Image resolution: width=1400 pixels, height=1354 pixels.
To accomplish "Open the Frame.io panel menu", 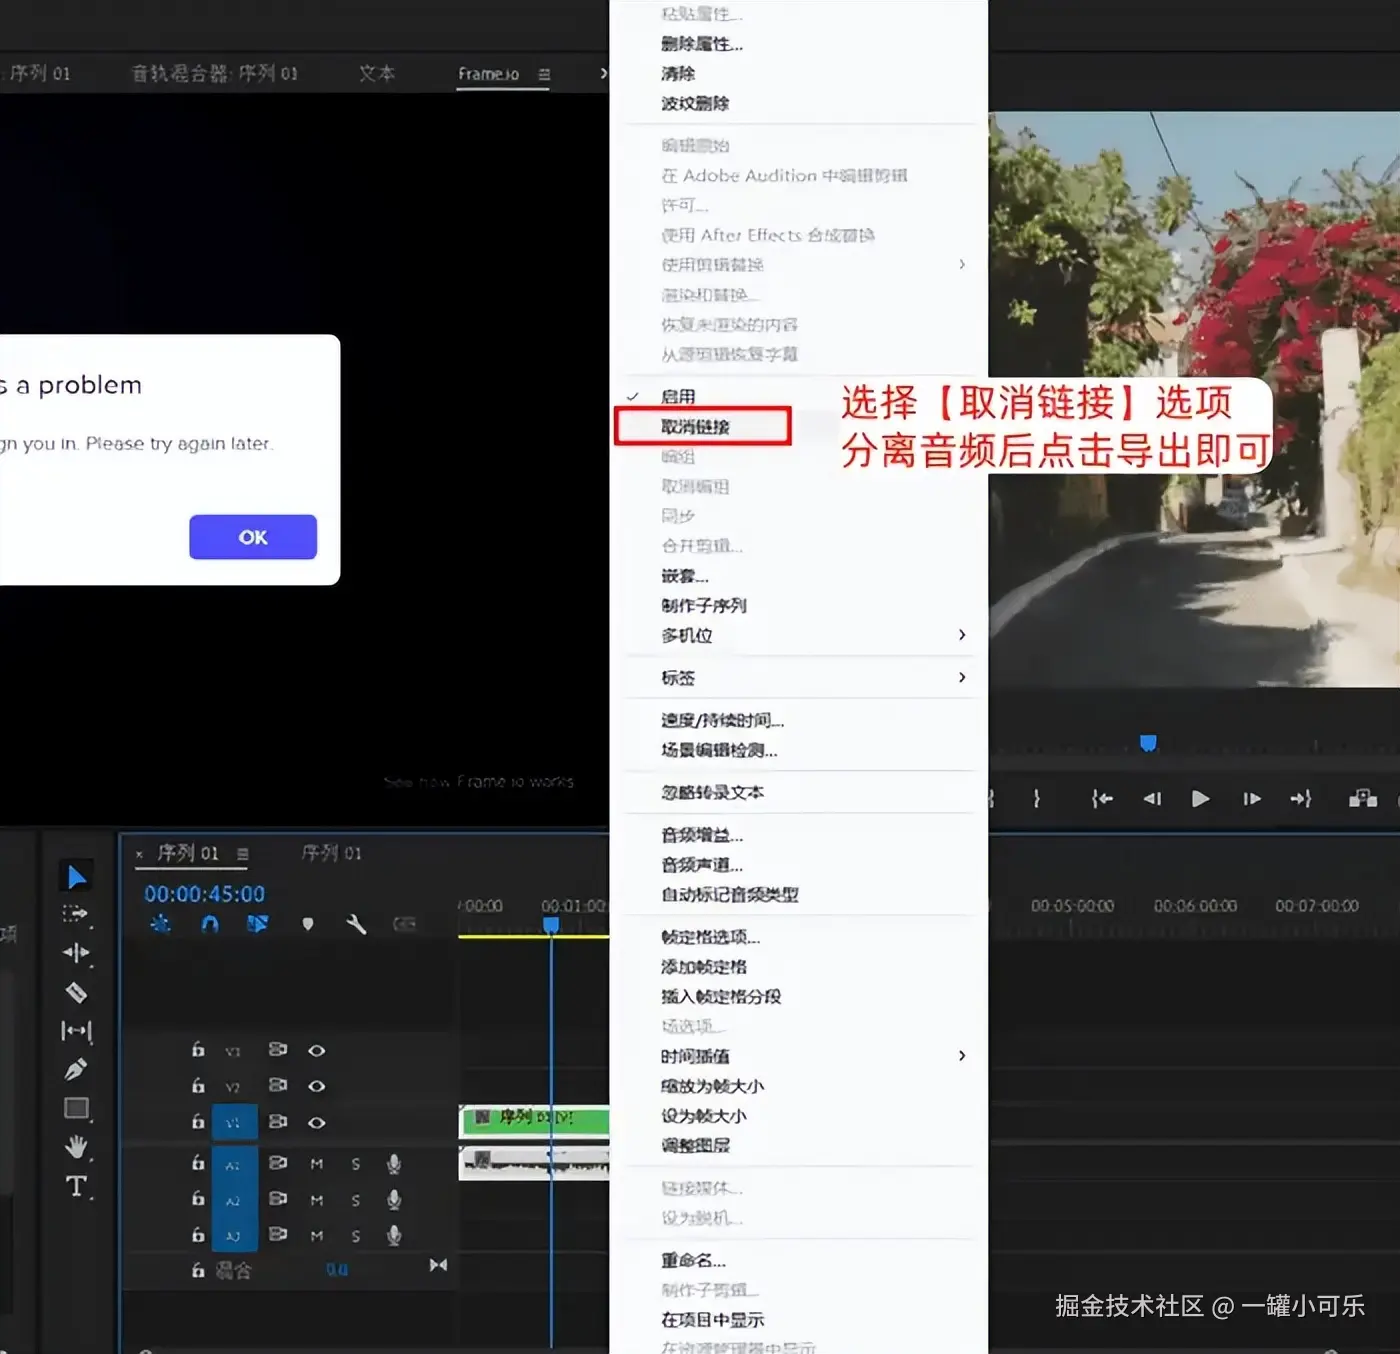I will pos(544,74).
